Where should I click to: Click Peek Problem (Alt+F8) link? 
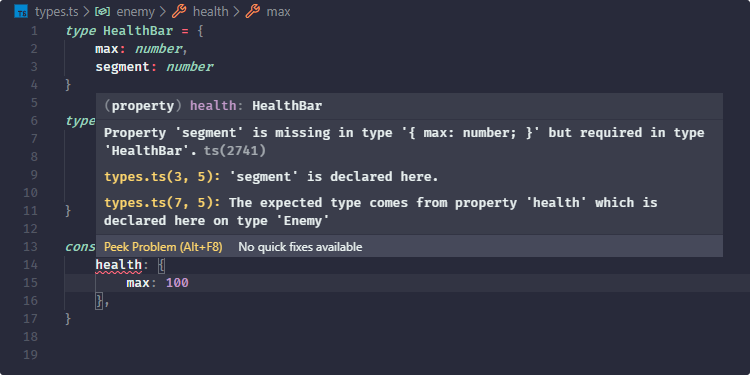coord(163,247)
